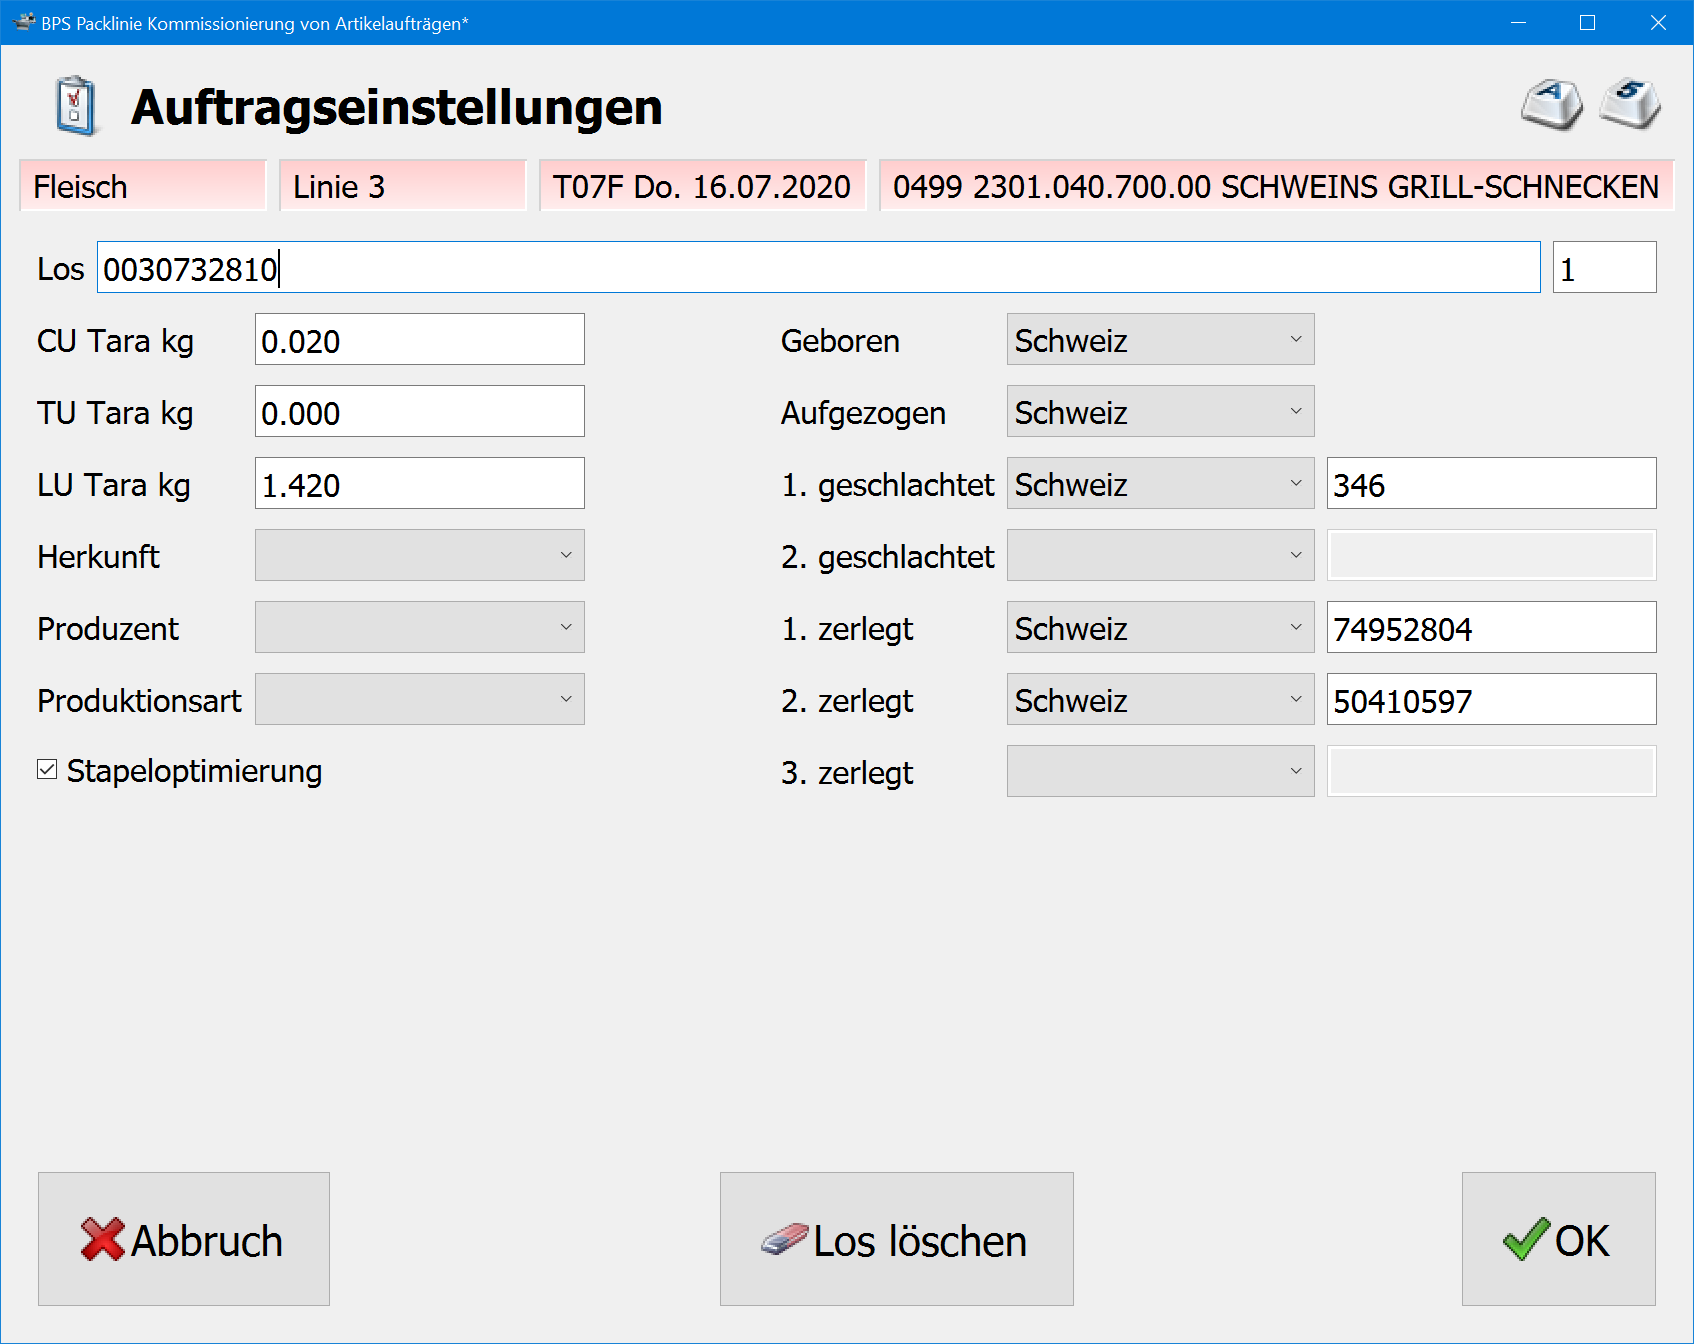Expand the Aufgezogen dropdown
The image size is (1694, 1344).
coord(1160,412)
